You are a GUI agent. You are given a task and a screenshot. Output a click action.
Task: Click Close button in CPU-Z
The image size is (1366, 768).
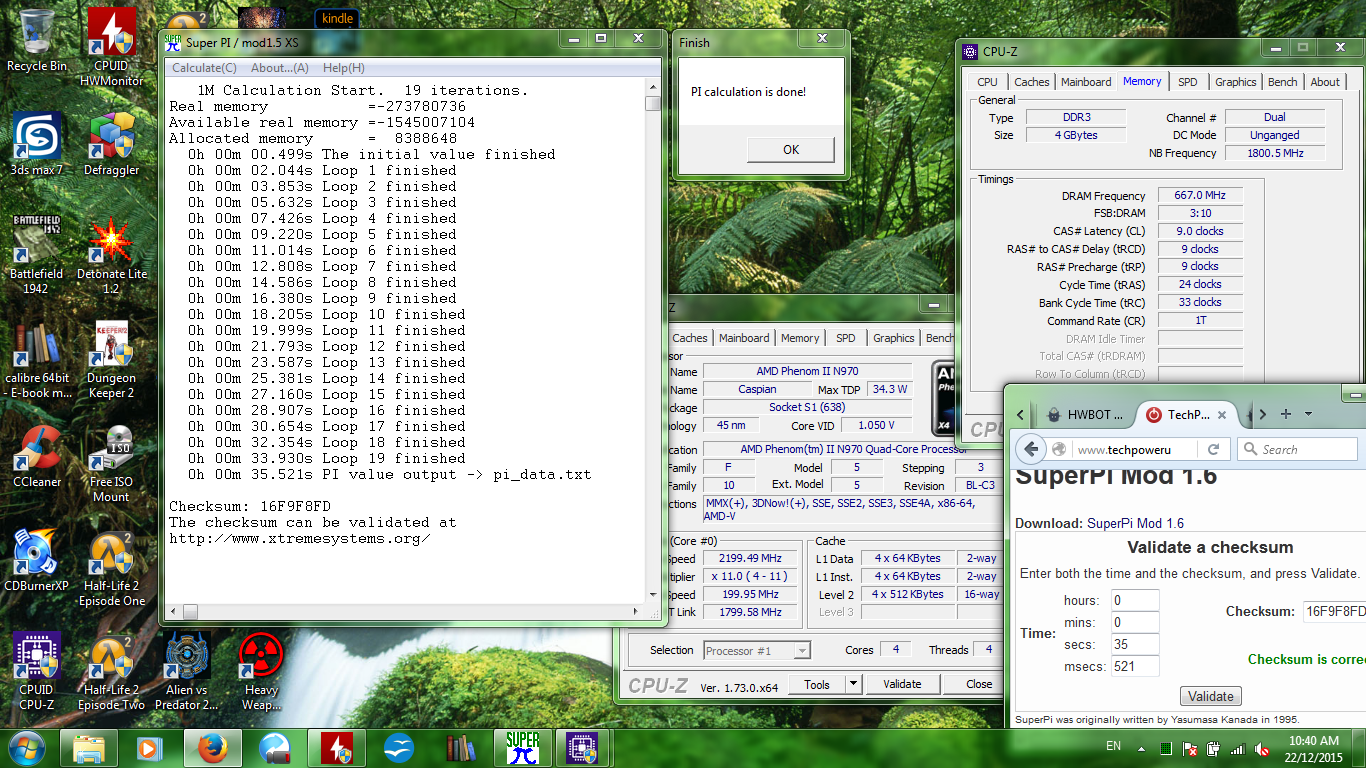point(979,684)
